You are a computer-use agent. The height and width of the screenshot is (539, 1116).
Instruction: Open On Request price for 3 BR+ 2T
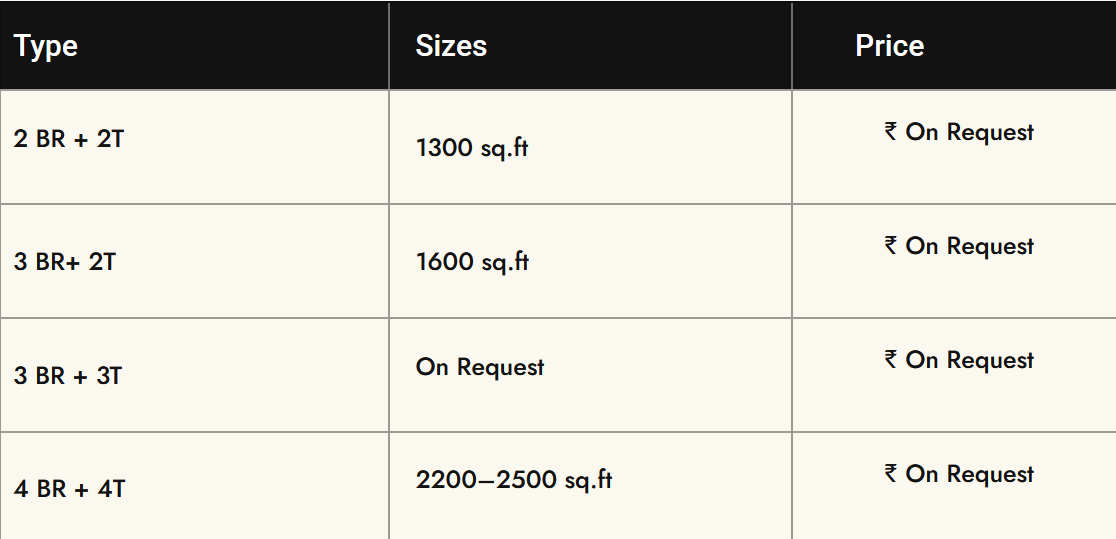[x=969, y=246]
